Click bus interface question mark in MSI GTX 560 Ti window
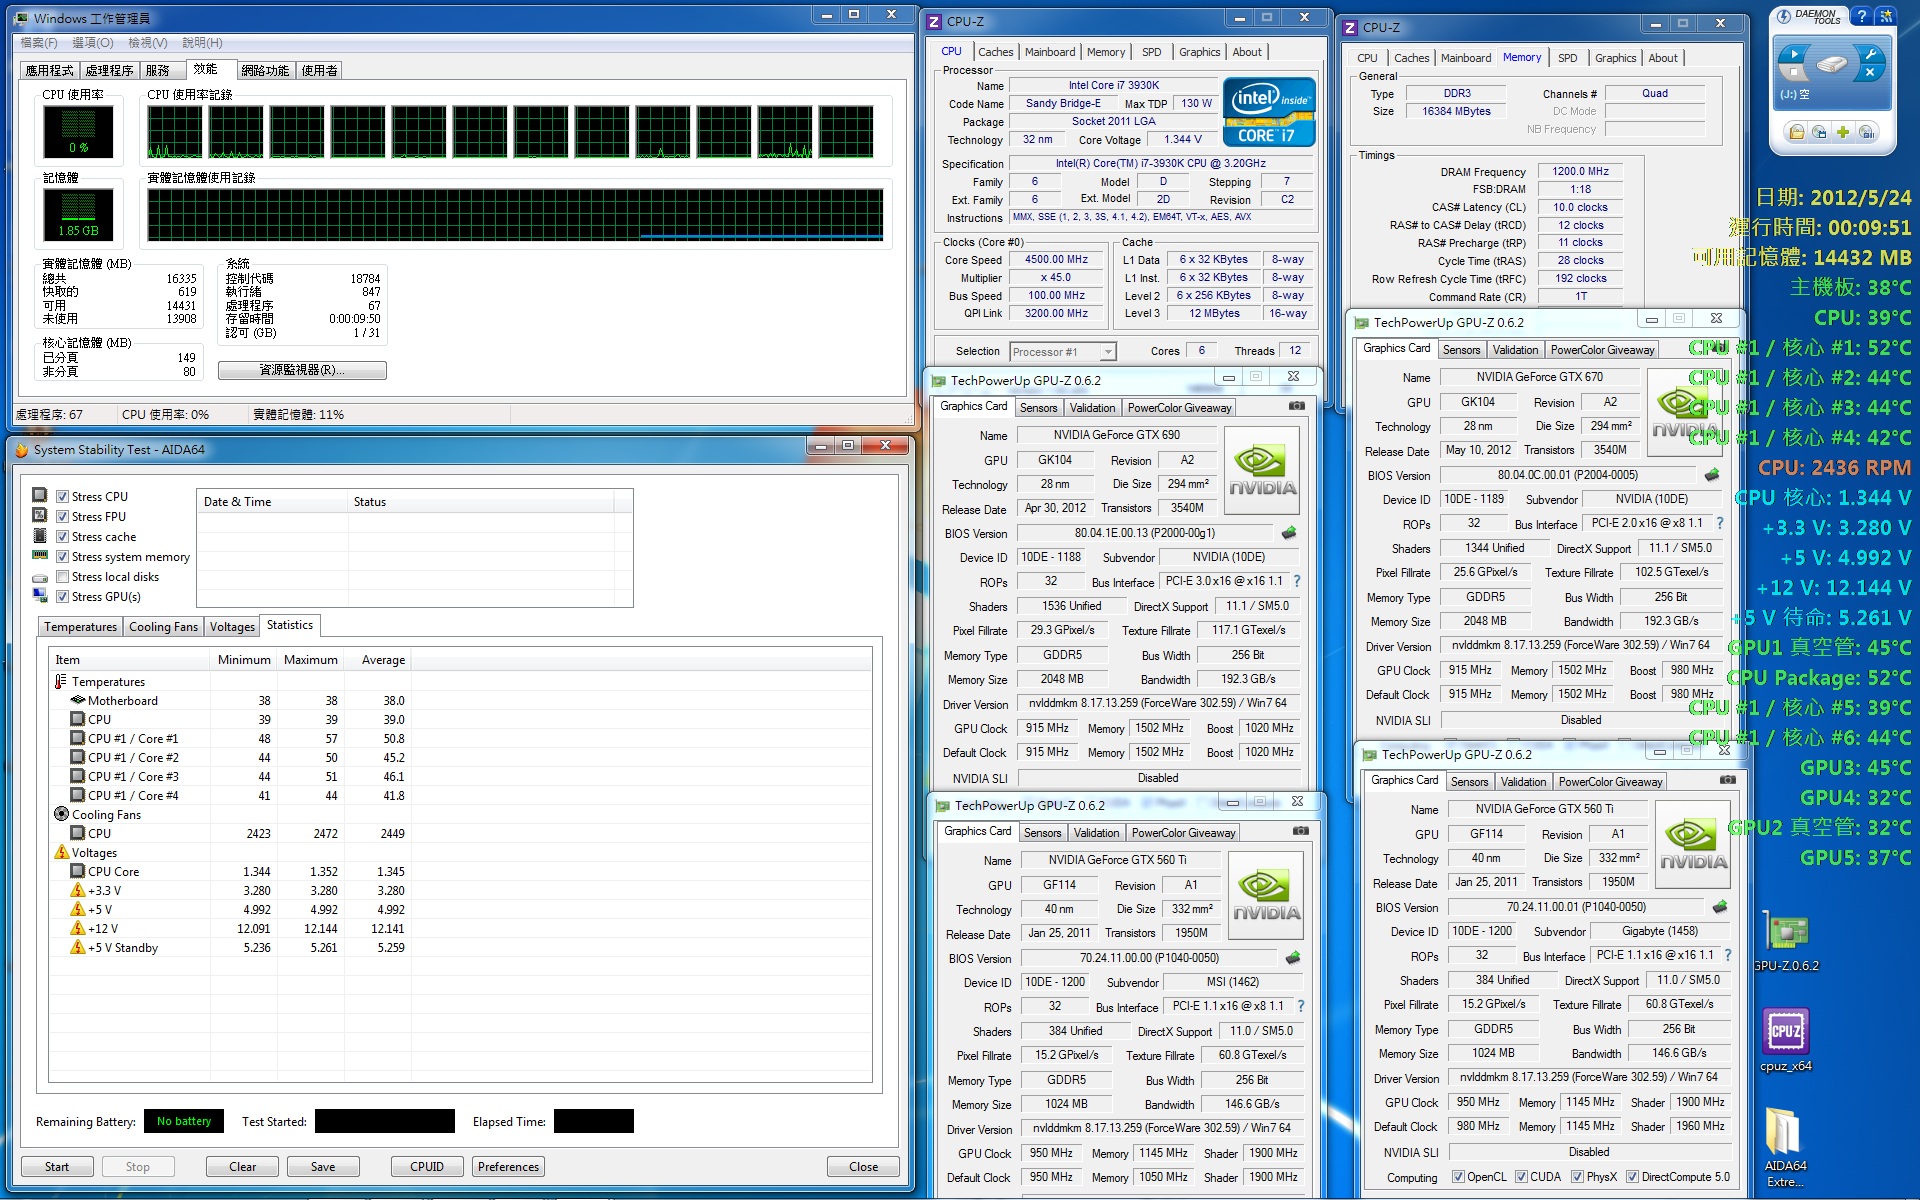The image size is (1920, 1200). pyautogui.click(x=1301, y=1006)
